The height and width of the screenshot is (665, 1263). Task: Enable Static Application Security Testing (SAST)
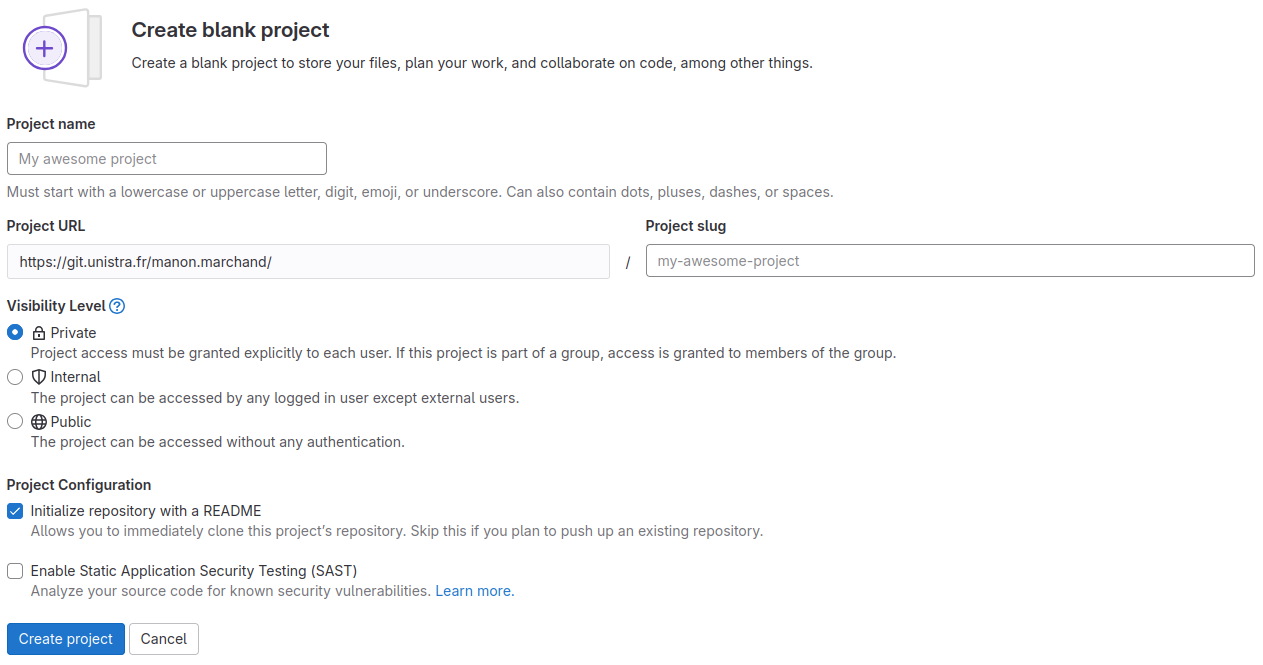point(14,570)
